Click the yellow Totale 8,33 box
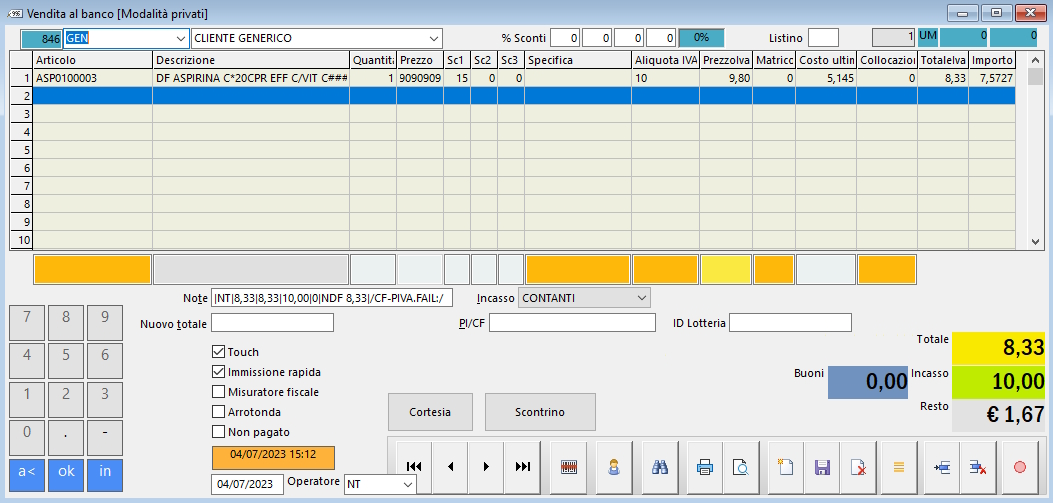Image resolution: width=1053 pixels, height=503 pixels. [999, 348]
